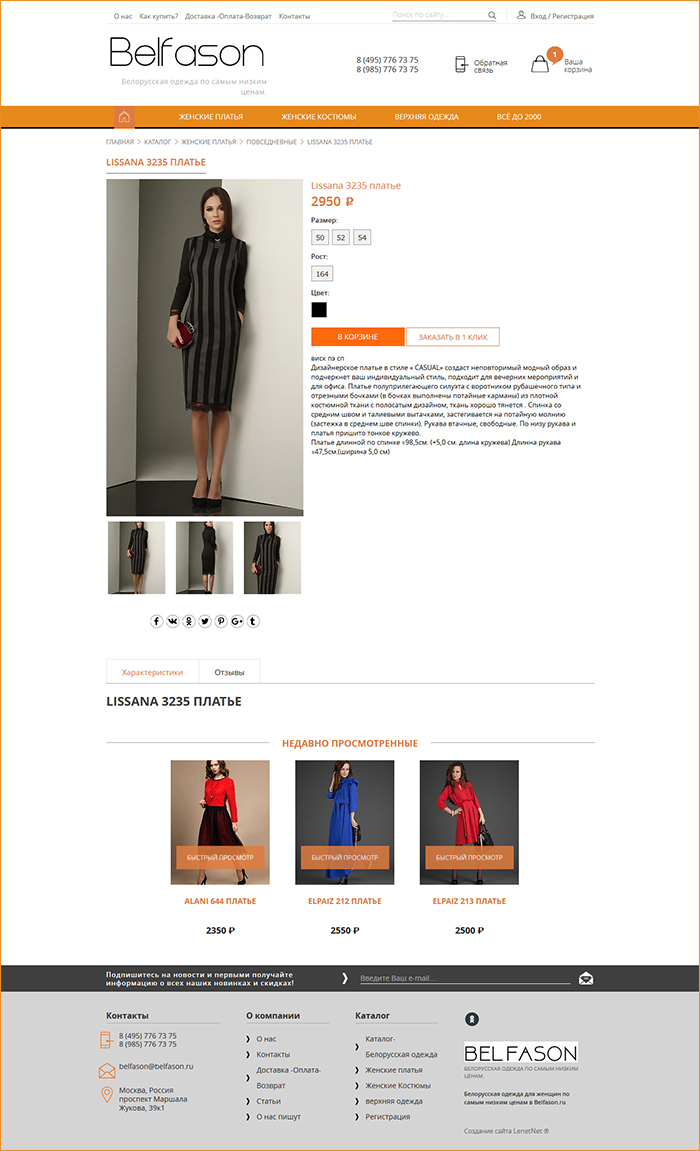Share product on Facebook icon
The width and height of the screenshot is (700, 1151).
[x=156, y=621]
